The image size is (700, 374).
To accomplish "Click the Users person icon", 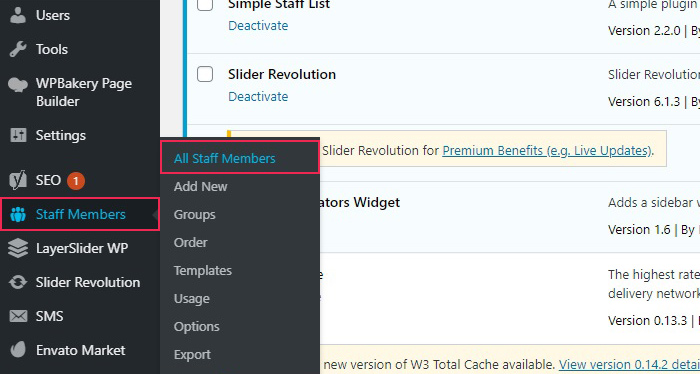I will pyautogui.click(x=18, y=15).
